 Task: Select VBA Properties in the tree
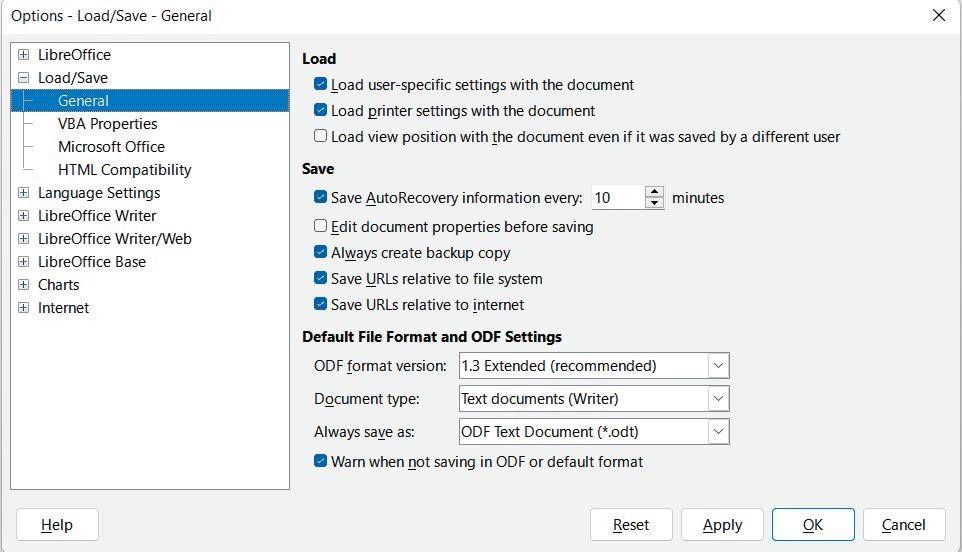coord(107,124)
